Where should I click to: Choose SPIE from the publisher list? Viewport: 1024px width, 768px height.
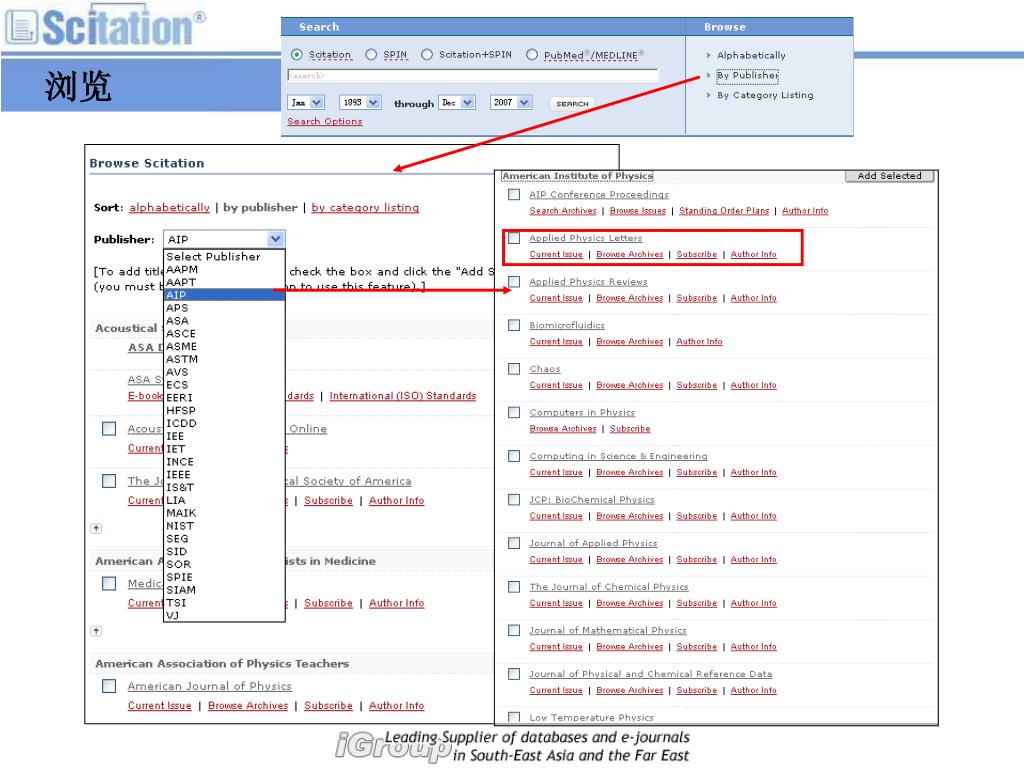[225, 577]
